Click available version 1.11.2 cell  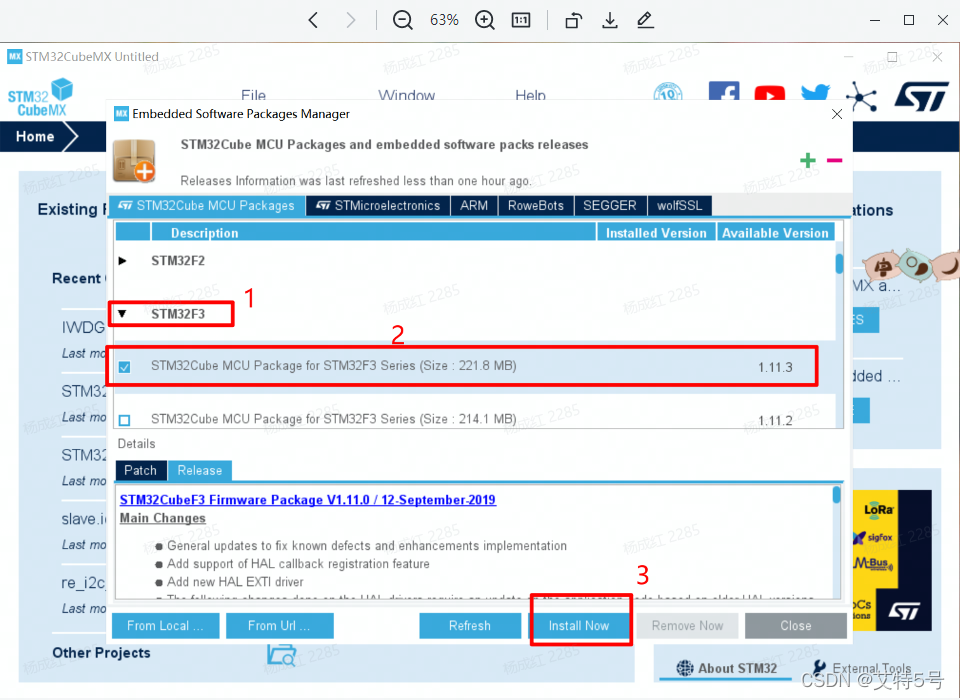click(775, 421)
